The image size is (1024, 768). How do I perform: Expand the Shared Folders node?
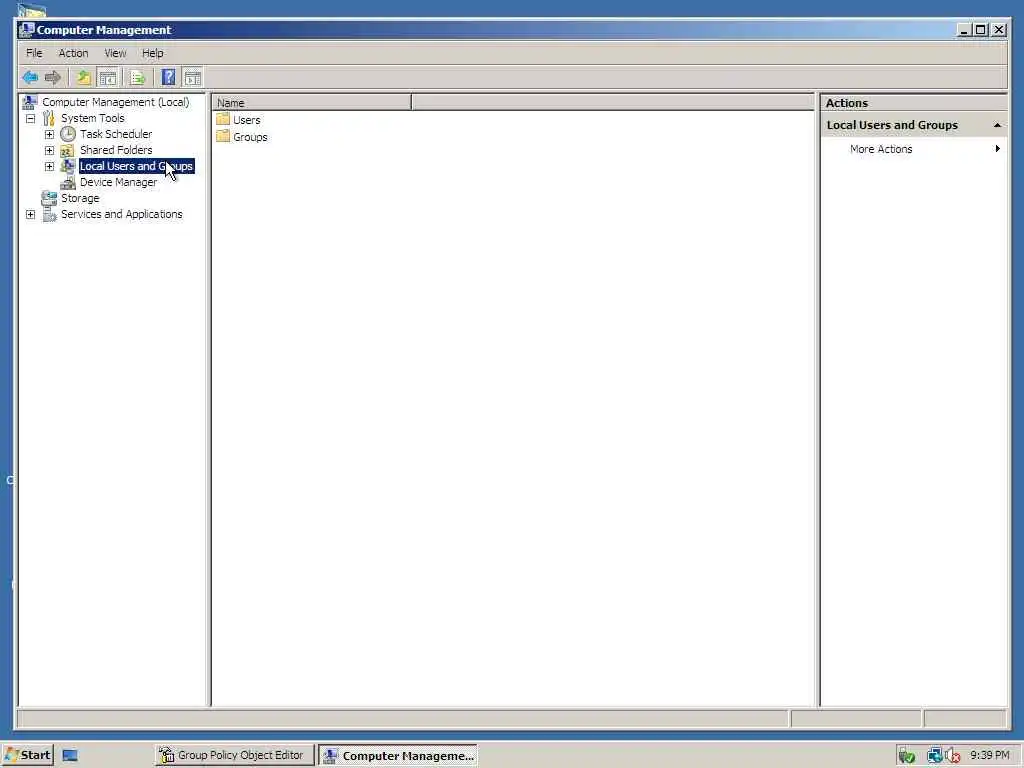tap(49, 150)
